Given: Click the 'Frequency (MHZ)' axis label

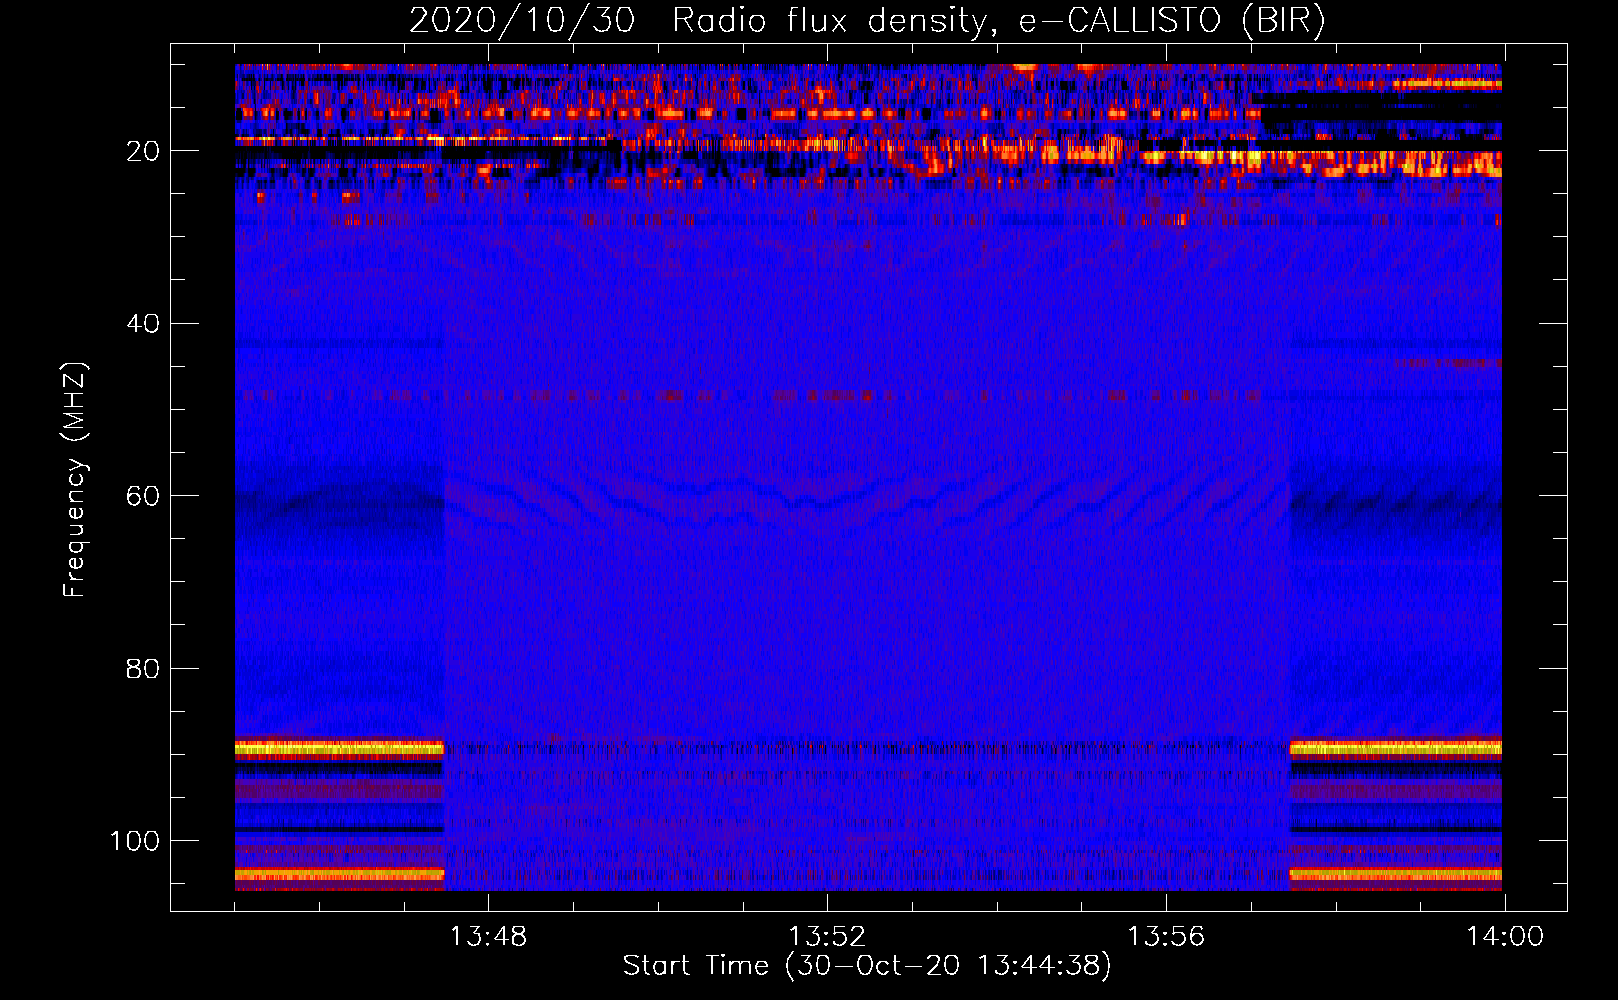Looking at the screenshot, I should point(75,480).
